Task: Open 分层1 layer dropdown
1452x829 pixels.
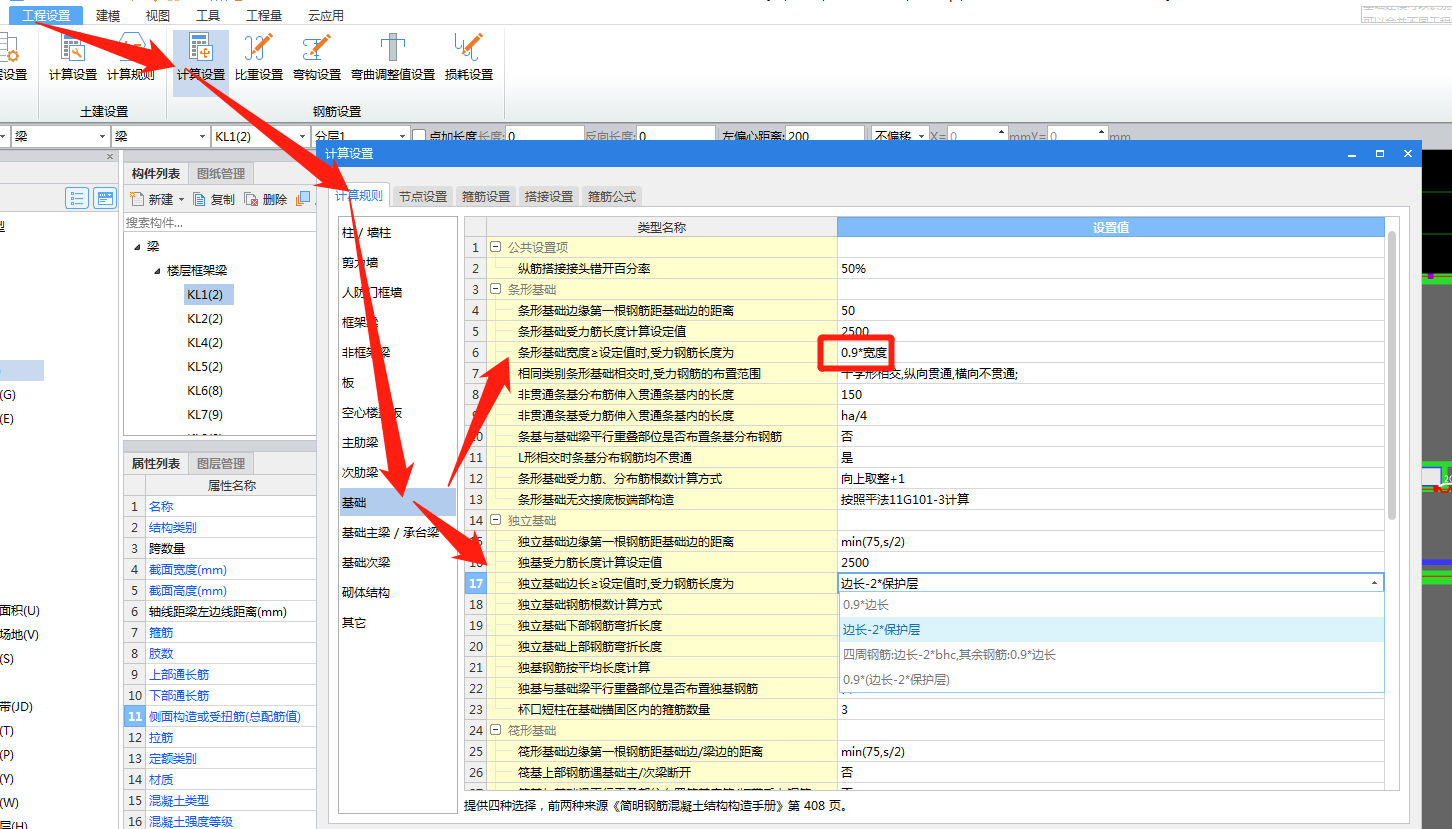Action: [x=402, y=136]
